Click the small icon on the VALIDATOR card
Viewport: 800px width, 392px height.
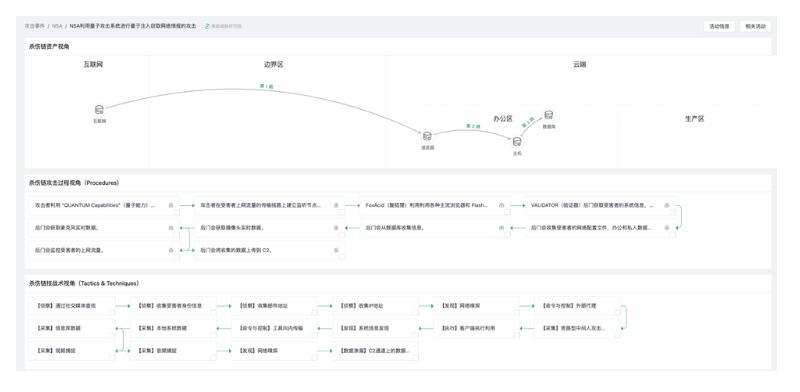pyautogui.click(x=667, y=205)
